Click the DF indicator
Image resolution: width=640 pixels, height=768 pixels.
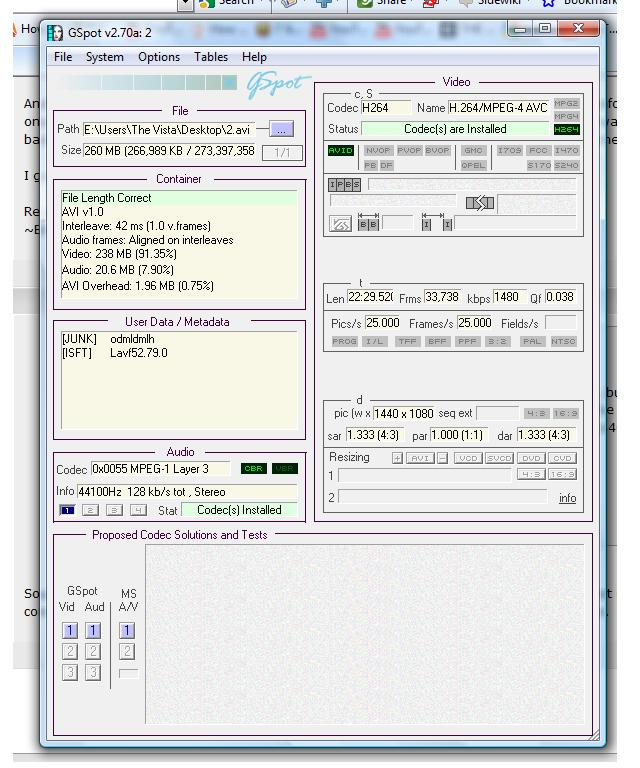click(x=386, y=165)
